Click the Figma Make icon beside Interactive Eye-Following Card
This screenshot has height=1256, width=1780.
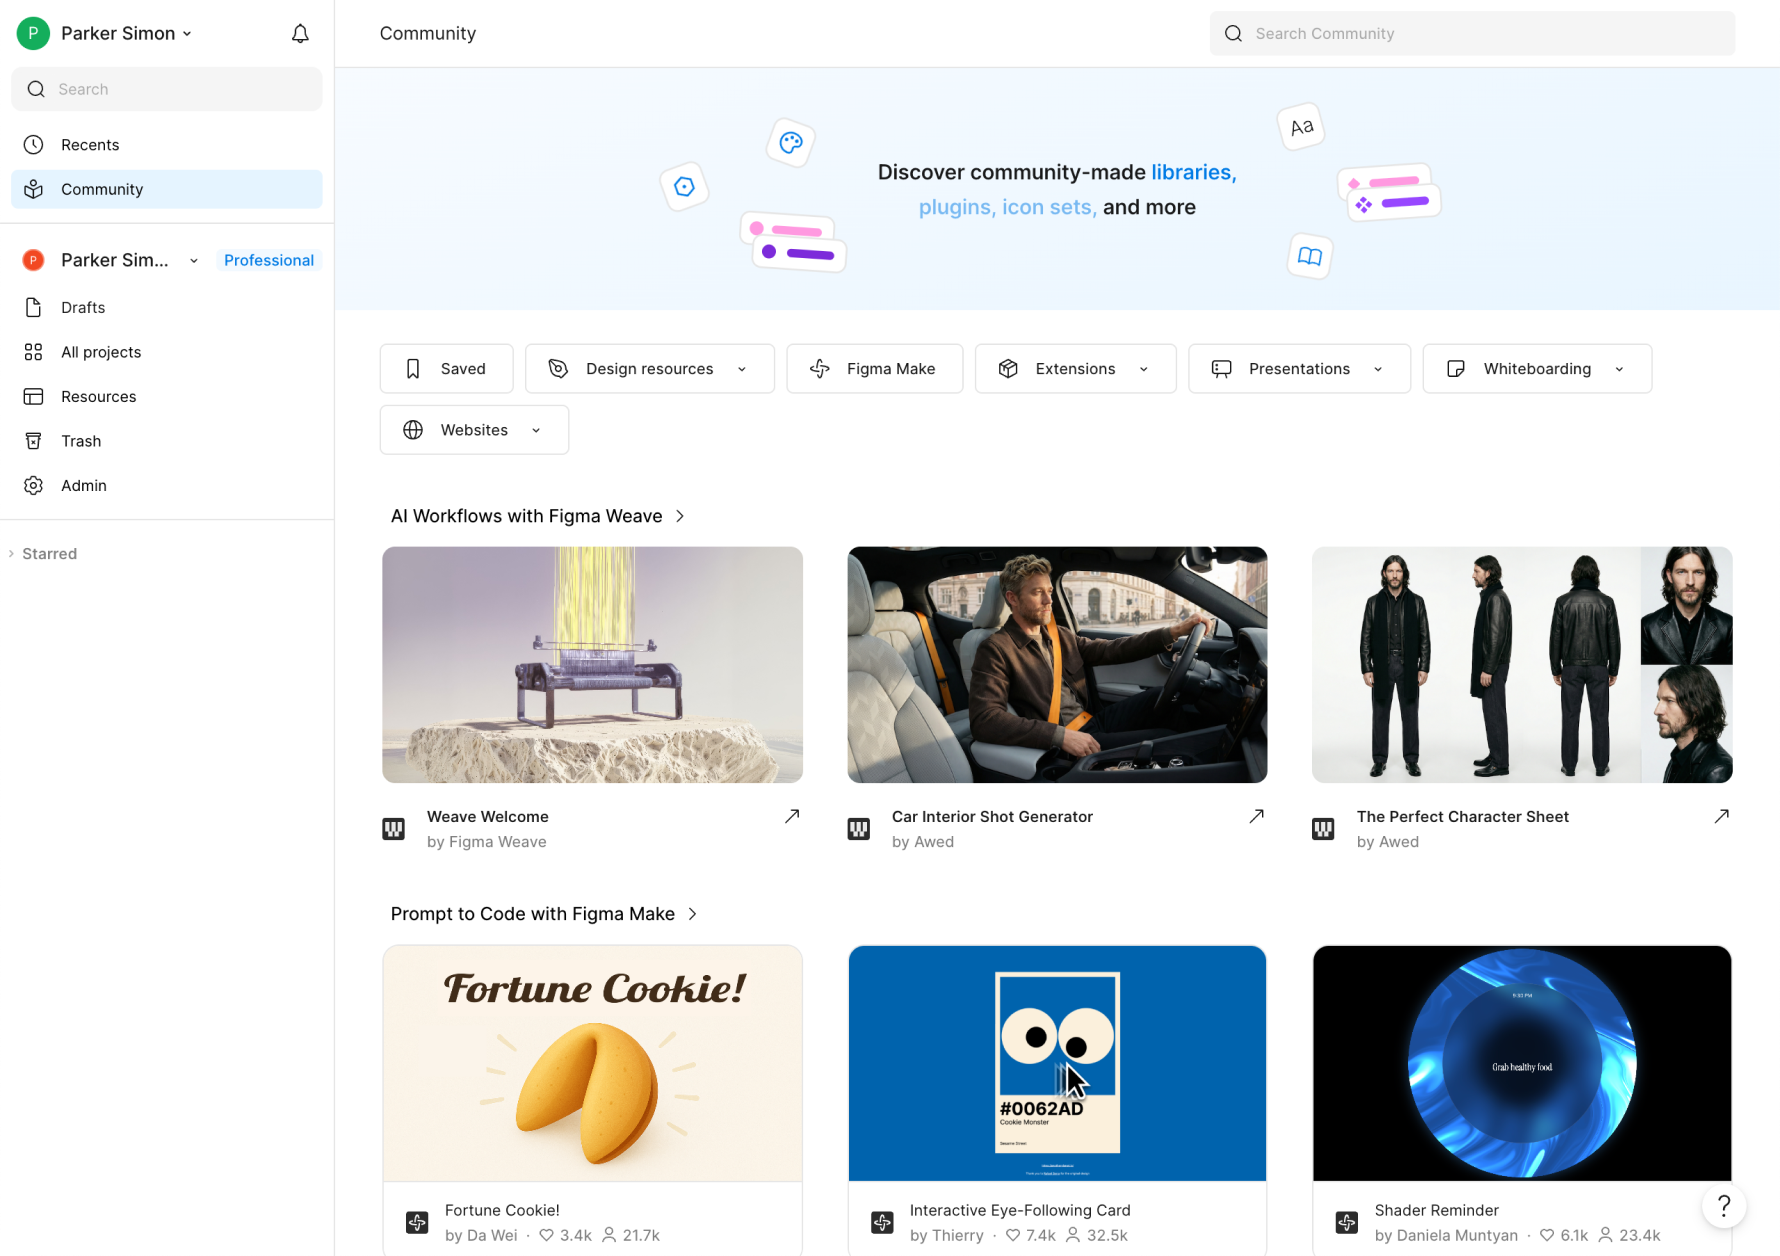pos(882,1222)
